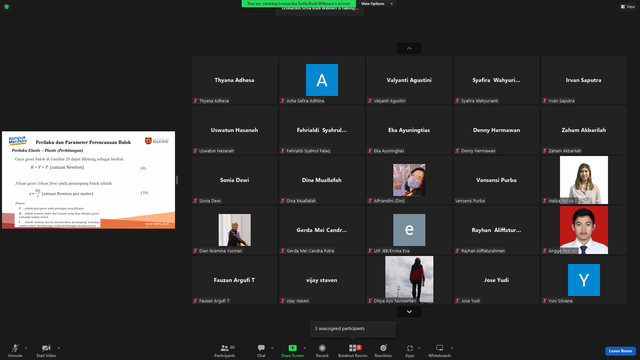Open the View Options dropdown
Viewport: 640px width, 360px height.
(x=377, y=4)
